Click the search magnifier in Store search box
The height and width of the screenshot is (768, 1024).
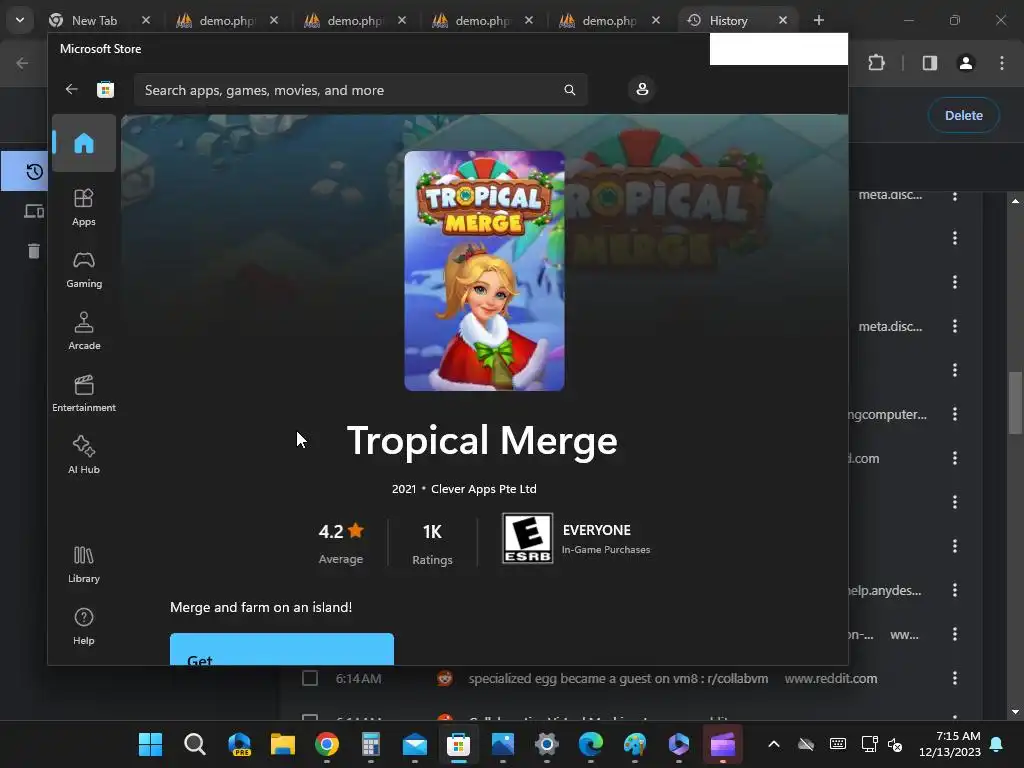pyautogui.click(x=569, y=90)
